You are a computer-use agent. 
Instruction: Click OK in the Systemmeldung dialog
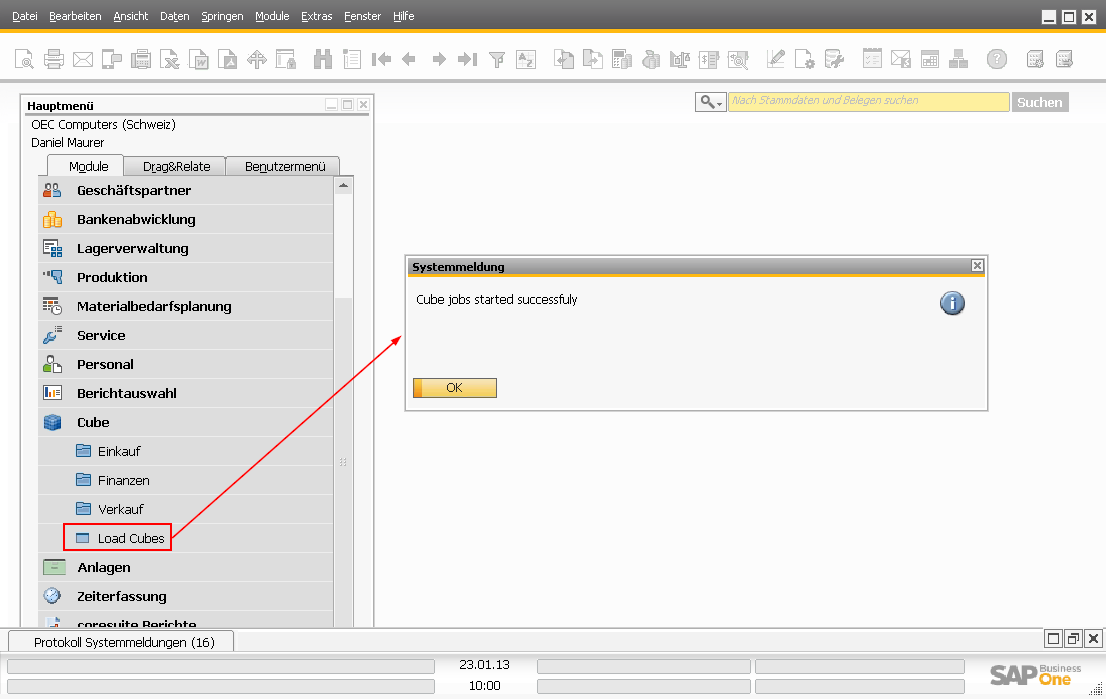coord(455,388)
